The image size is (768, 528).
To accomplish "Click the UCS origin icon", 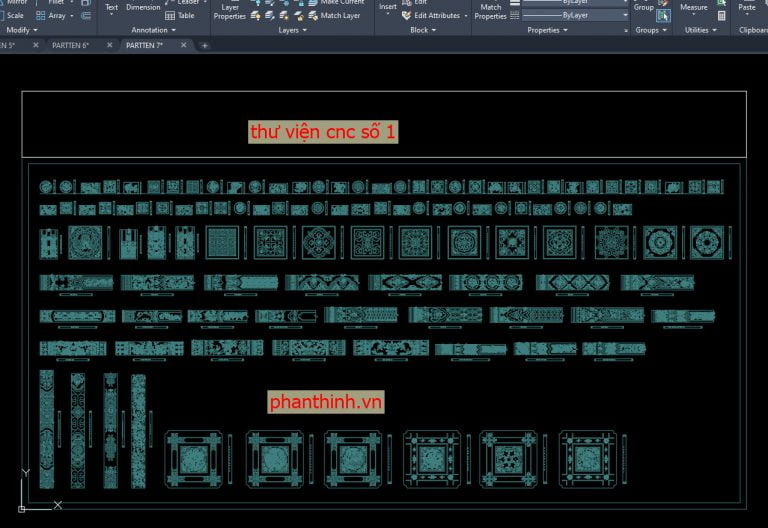I will (x=22, y=509).
